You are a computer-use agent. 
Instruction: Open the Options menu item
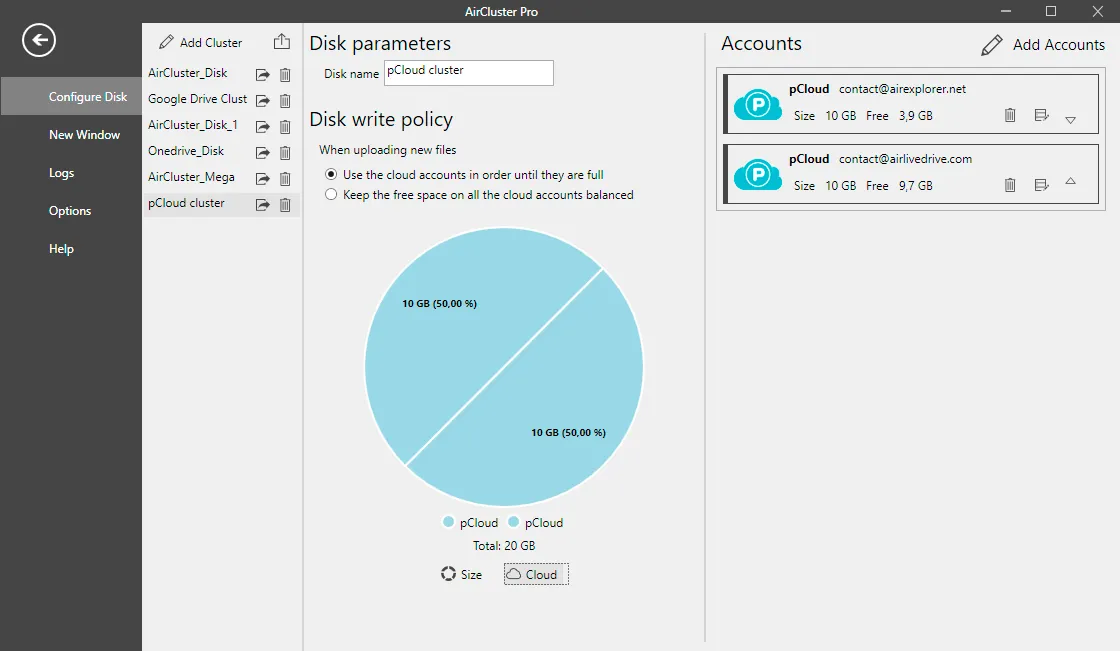(x=70, y=211)
